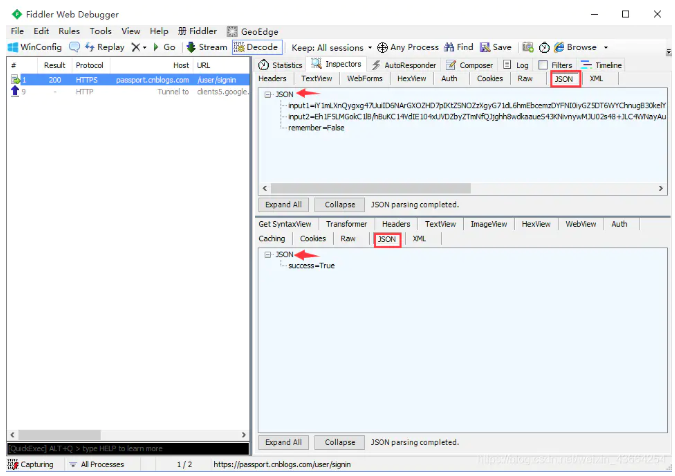Screen dimensions: 675x476
Task: Open the Transformer response tab
Action: click(x=346, y=224)
